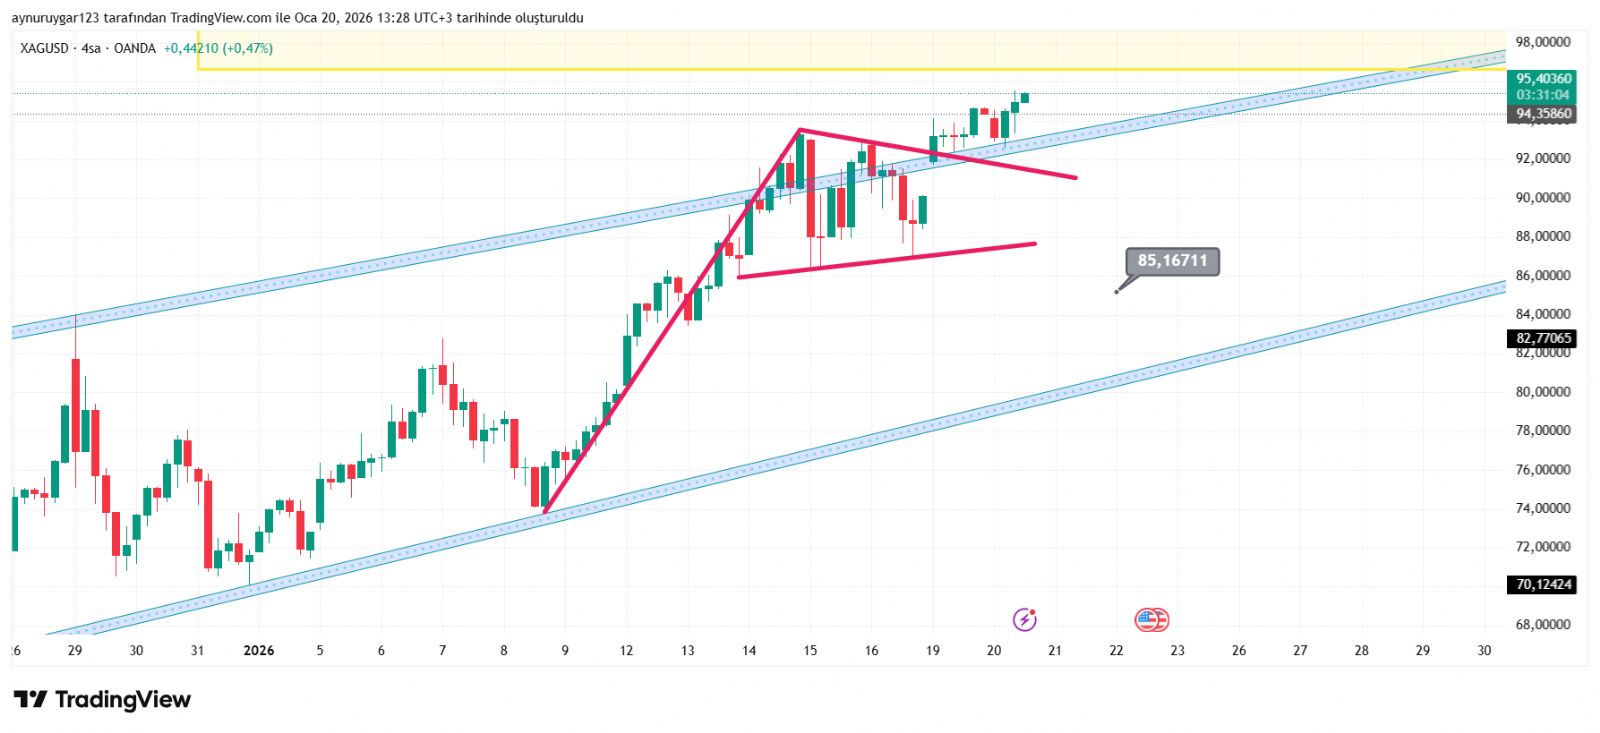The width and height of the screenshot is (1600, 733).
Task: Click the green +0,44210 (+0,47%) change value
Action: pos(218,48)
